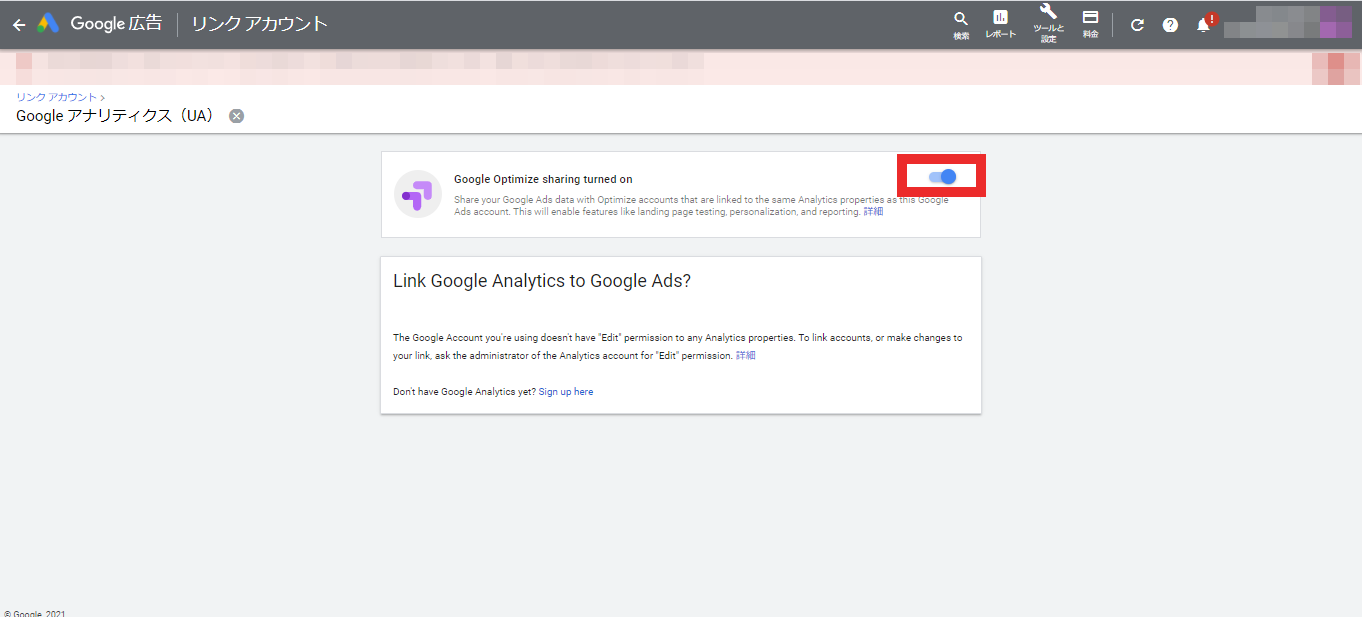The image size is (1362, 617).
Task: Open 詳細 link in Optimize sharing description
Action: click(x=873, y=212)
